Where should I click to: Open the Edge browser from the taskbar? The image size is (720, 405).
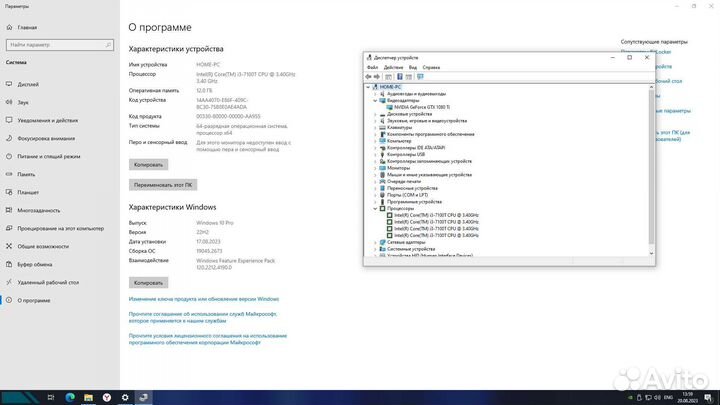point(72,396)
